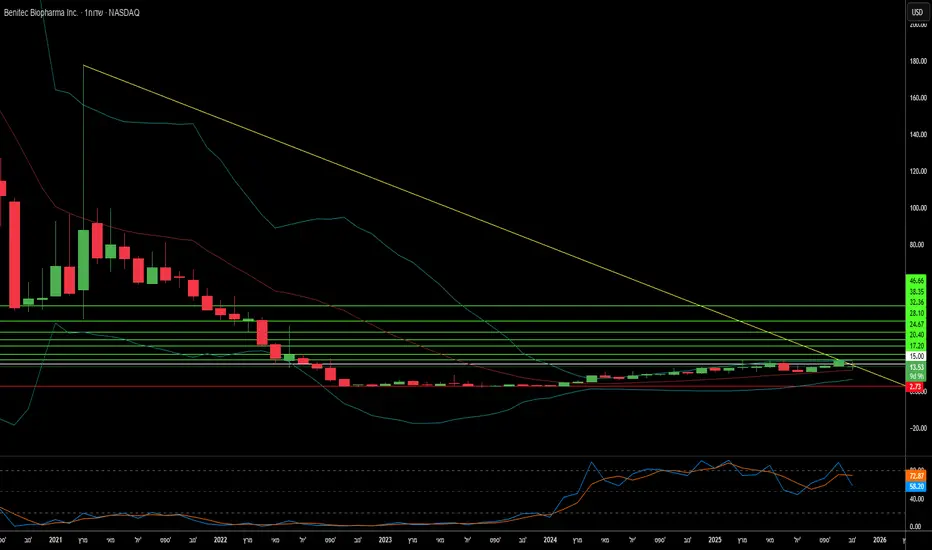This screenshot has width=932, height=550.
Task: Select the 13.53 current price label
Action: pos(916,368)
